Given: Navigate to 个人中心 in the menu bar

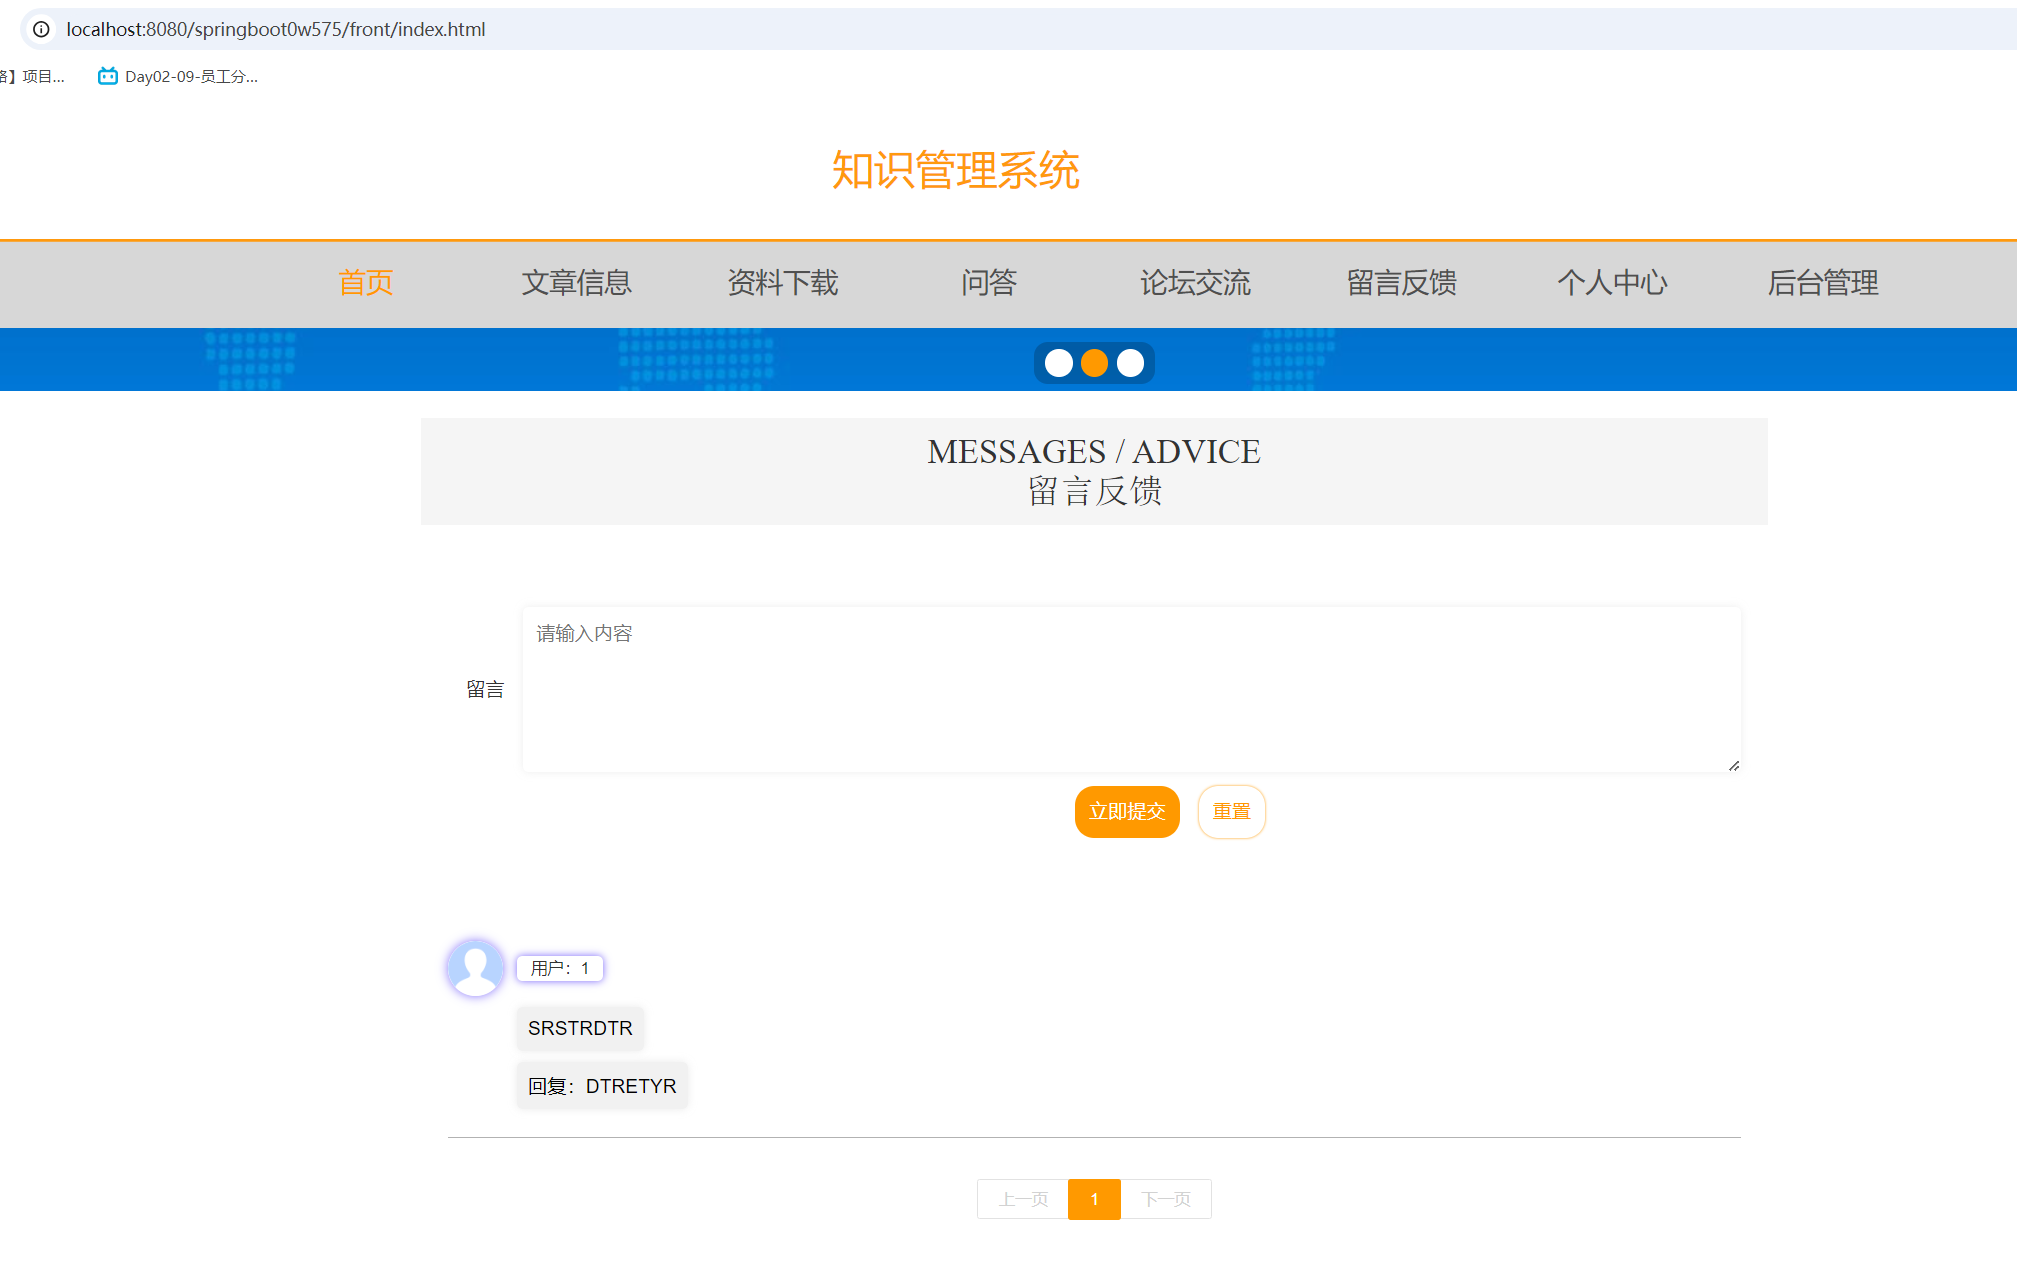Looking at the screenshot, I should click(x=1612, y=284).
